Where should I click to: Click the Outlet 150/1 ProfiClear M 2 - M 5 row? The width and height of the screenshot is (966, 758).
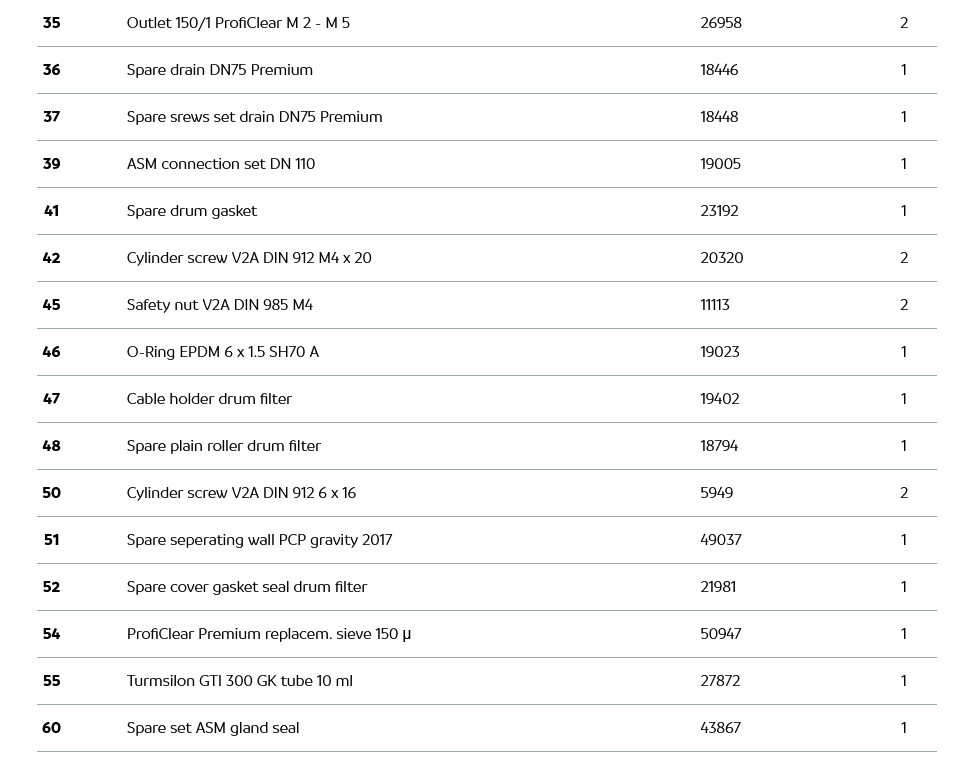238,23
